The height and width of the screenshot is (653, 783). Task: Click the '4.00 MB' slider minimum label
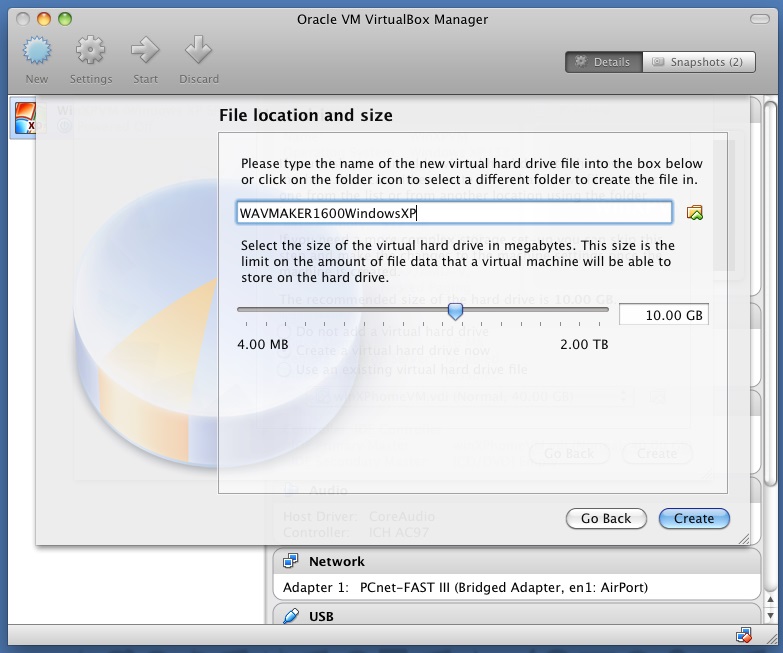[263, 344]
